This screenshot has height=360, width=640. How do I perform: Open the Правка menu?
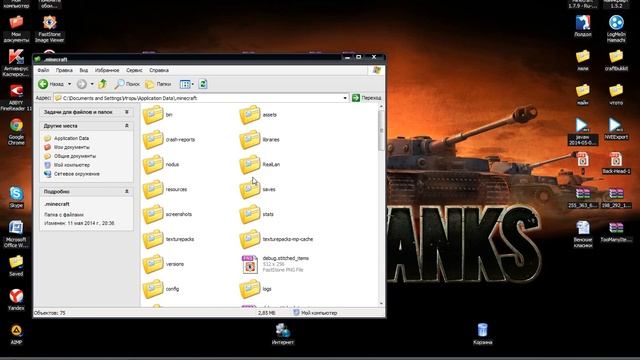pos(64,70)
